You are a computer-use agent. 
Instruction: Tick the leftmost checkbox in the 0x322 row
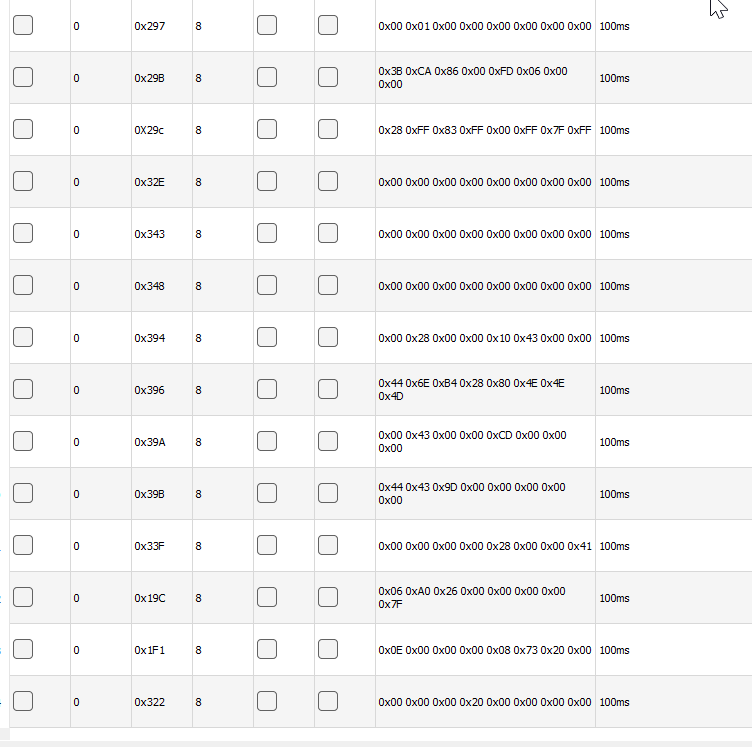coord(23,702)
